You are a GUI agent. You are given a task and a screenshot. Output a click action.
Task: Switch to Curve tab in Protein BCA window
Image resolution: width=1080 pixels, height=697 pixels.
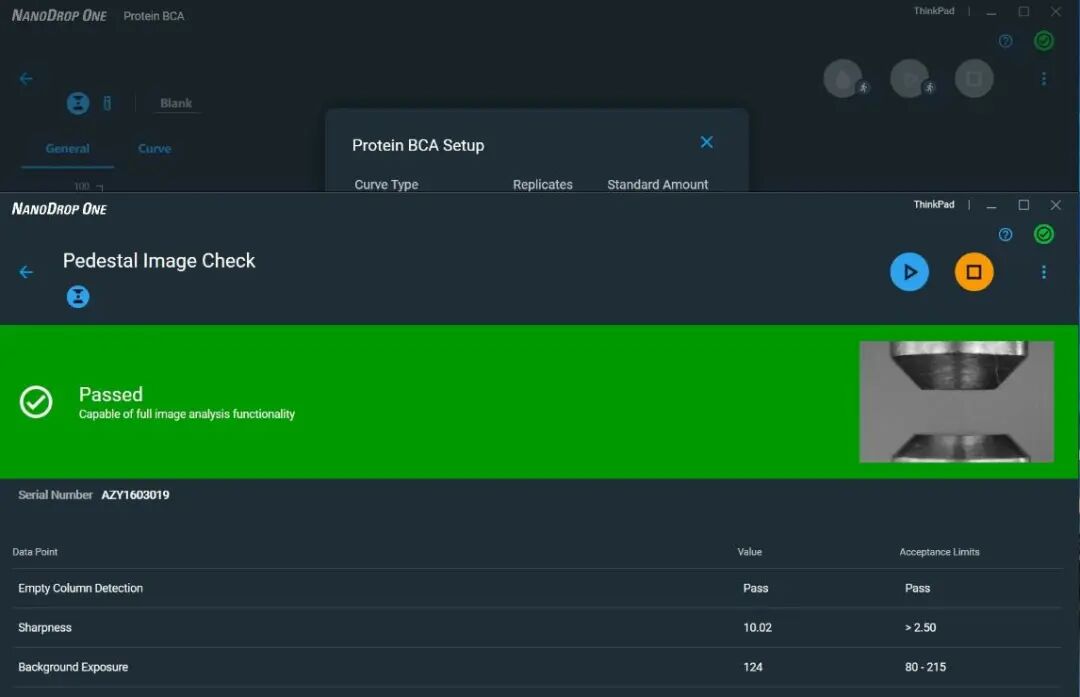point(154,149)
